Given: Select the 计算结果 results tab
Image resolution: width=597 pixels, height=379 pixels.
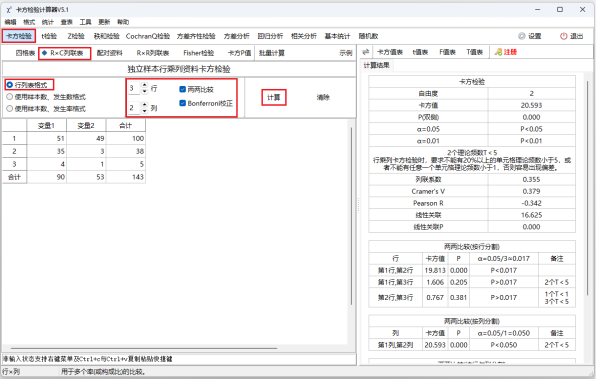Looking at the screenshot, I should tap(376, 66).
